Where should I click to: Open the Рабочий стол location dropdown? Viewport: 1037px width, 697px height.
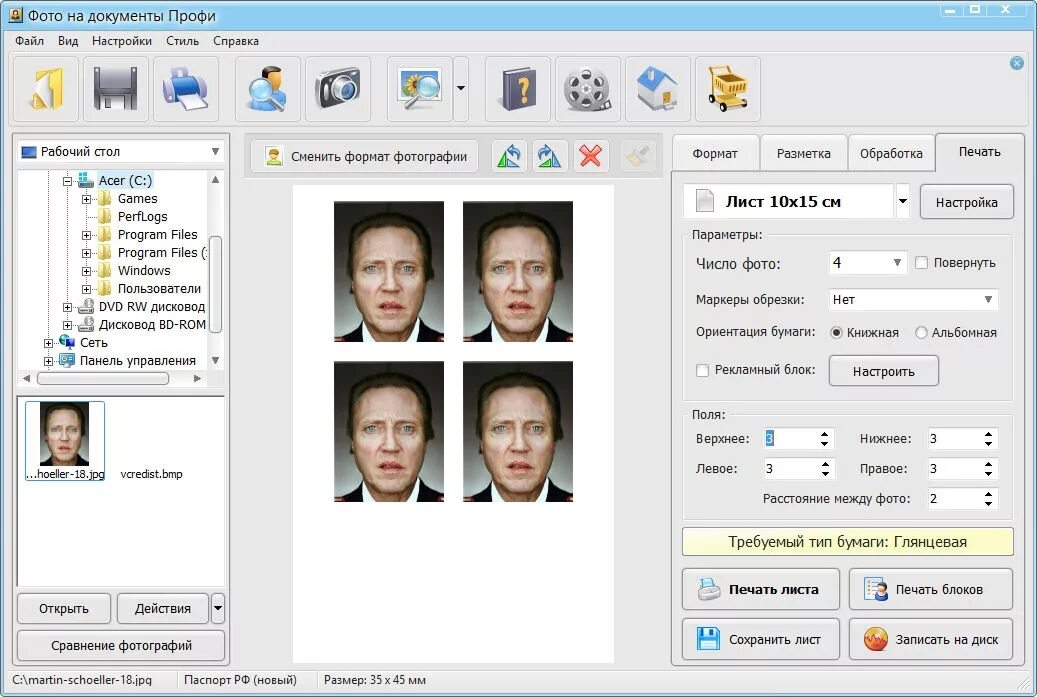[215, 151]
